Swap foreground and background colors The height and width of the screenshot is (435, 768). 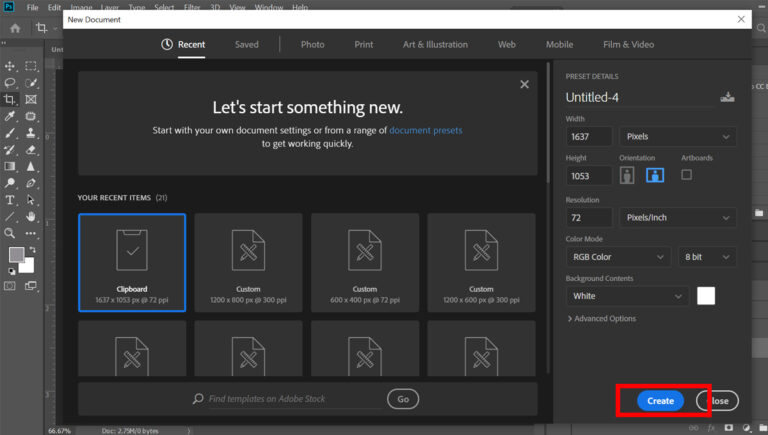click(32, 250)
